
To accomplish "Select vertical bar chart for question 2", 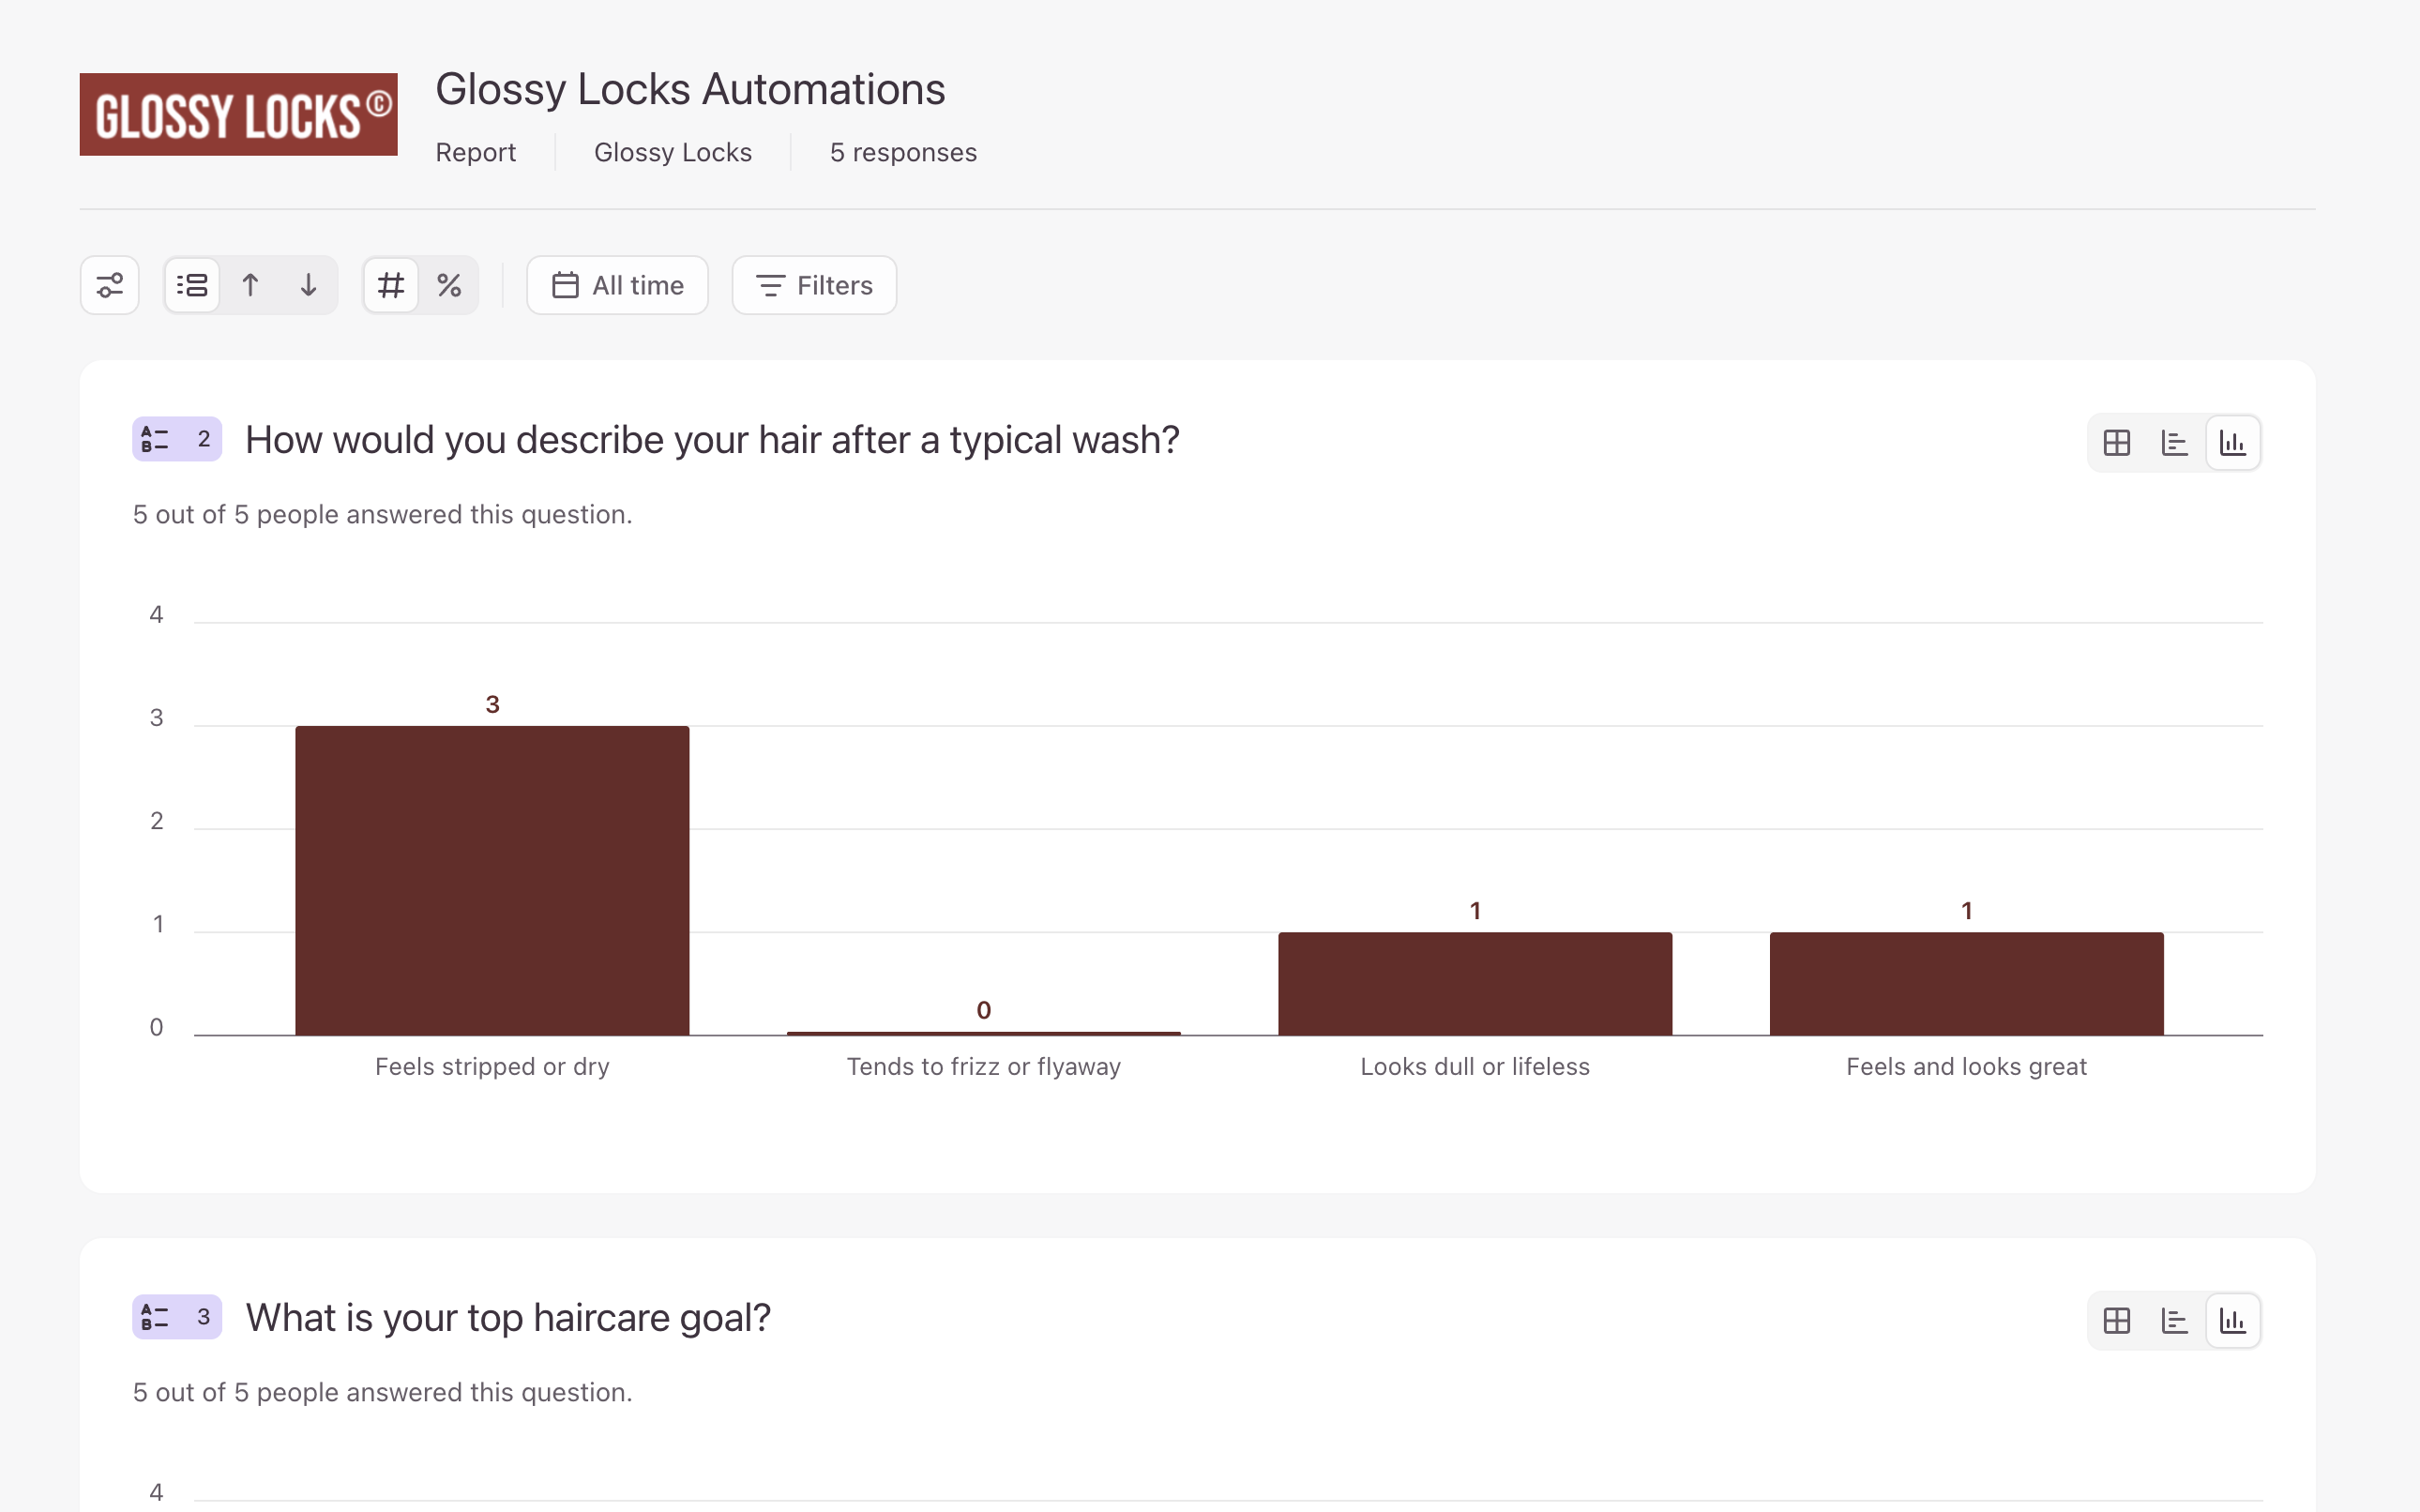I will [x=2232, y=442].
